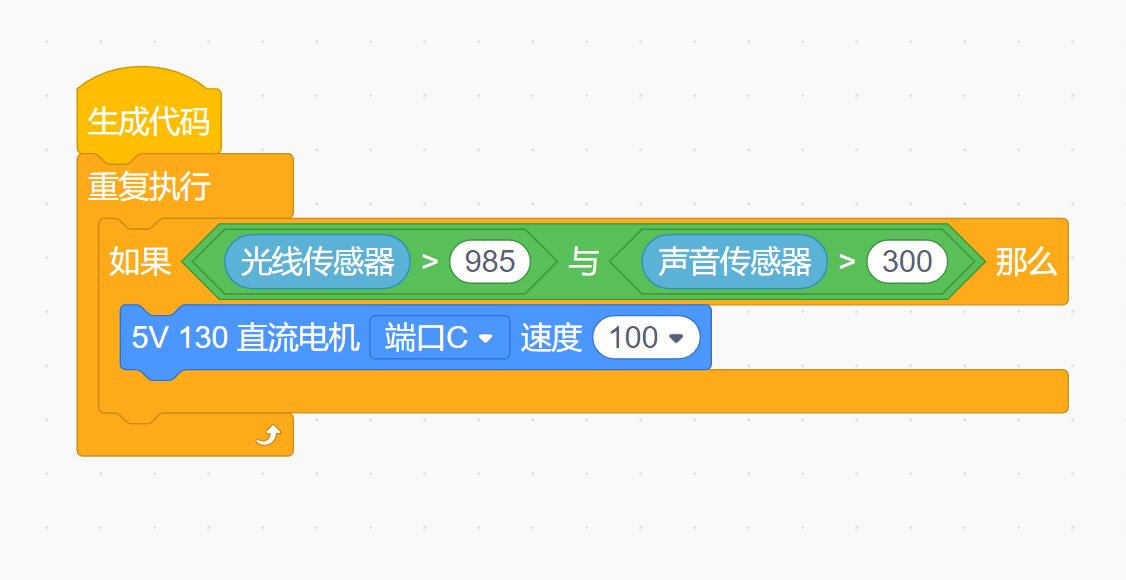Click the 生成代码 hat block
This screenshot has height=580, width=1126.
149,120
